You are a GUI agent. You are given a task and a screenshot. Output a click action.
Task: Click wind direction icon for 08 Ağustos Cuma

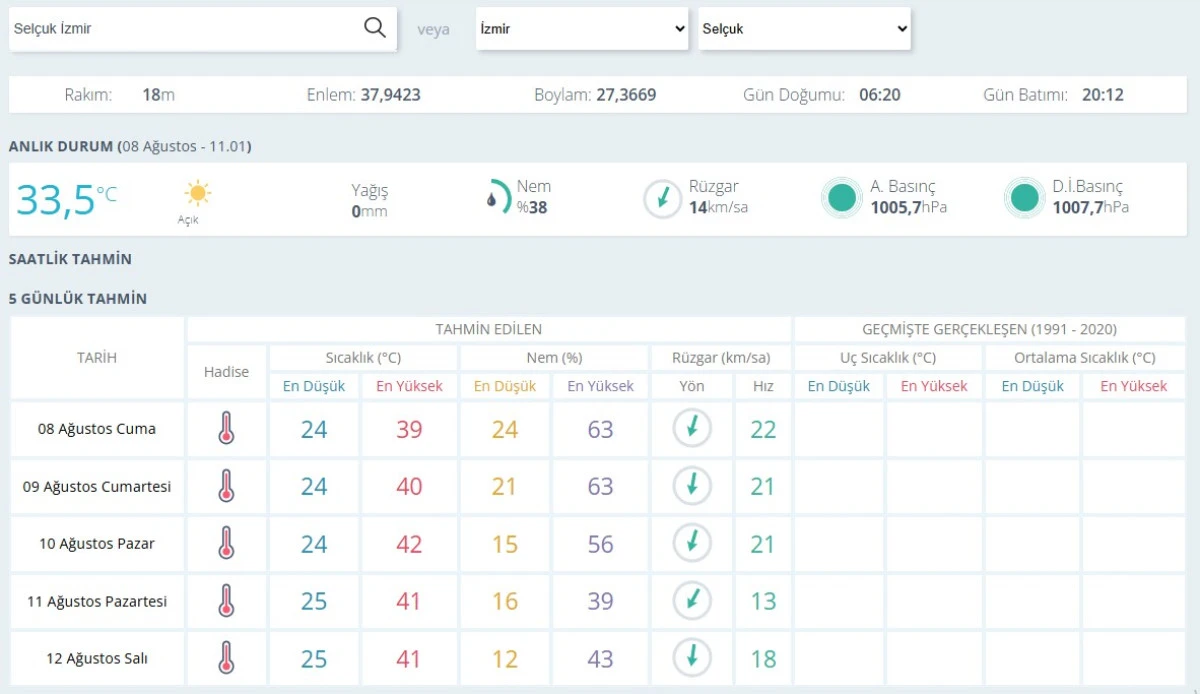(x=691, y=428)
